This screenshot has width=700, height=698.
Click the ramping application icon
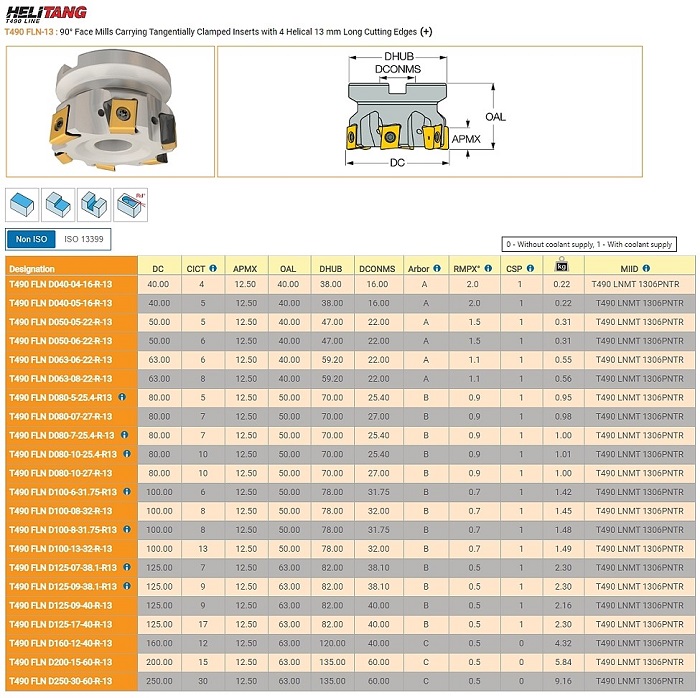point(130,205)
